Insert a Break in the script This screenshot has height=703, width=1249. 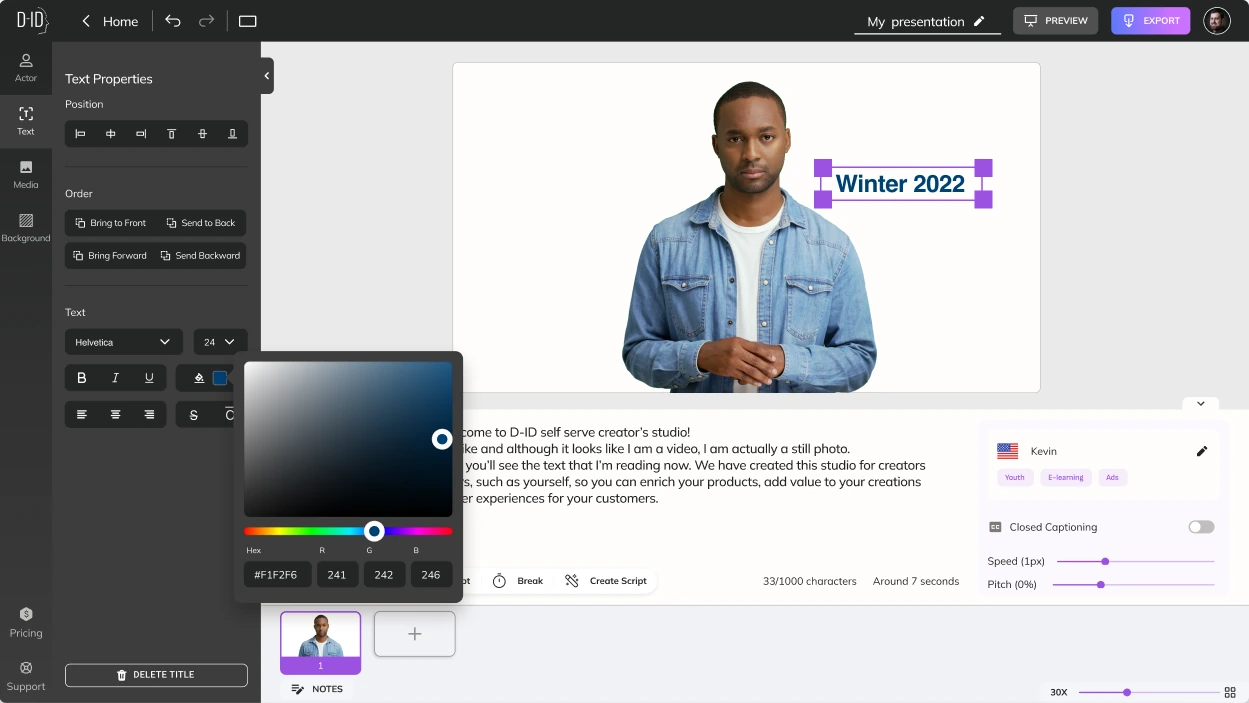[518, 581]
